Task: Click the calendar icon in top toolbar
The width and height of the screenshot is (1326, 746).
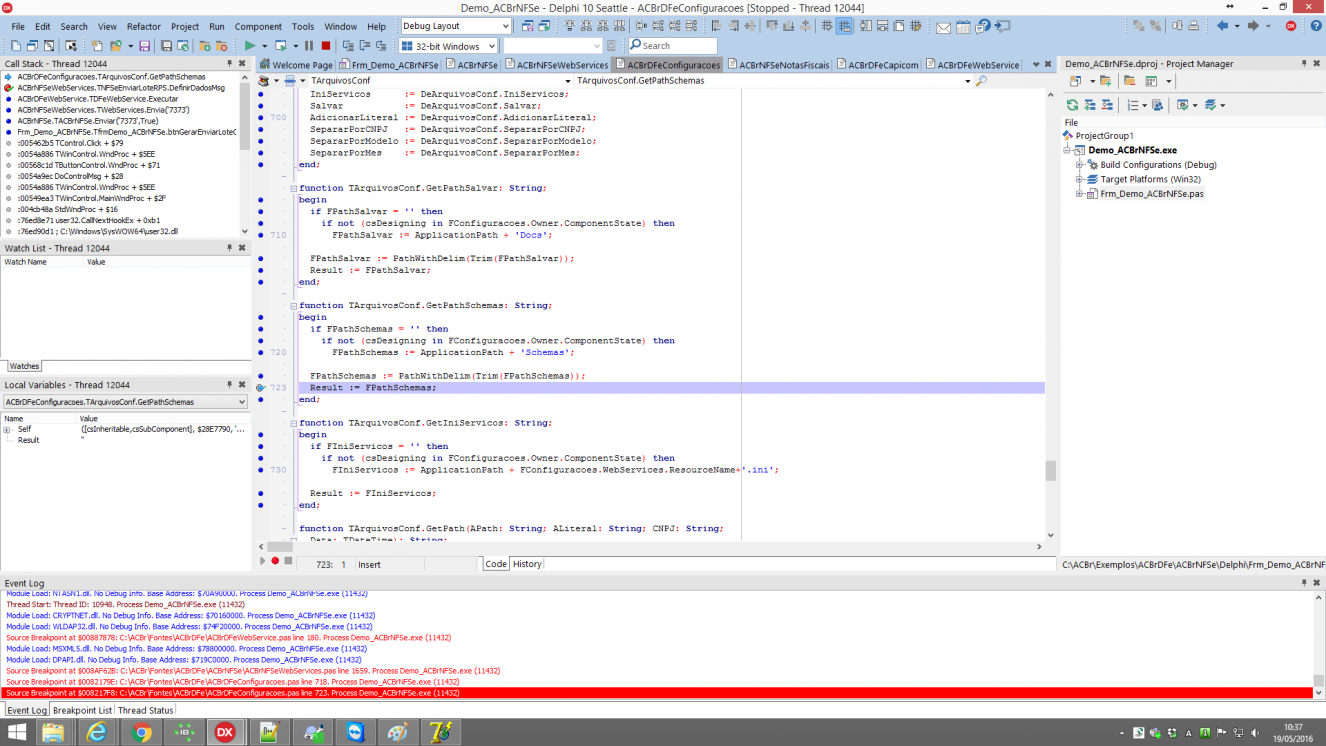Action: click(964, 27)
